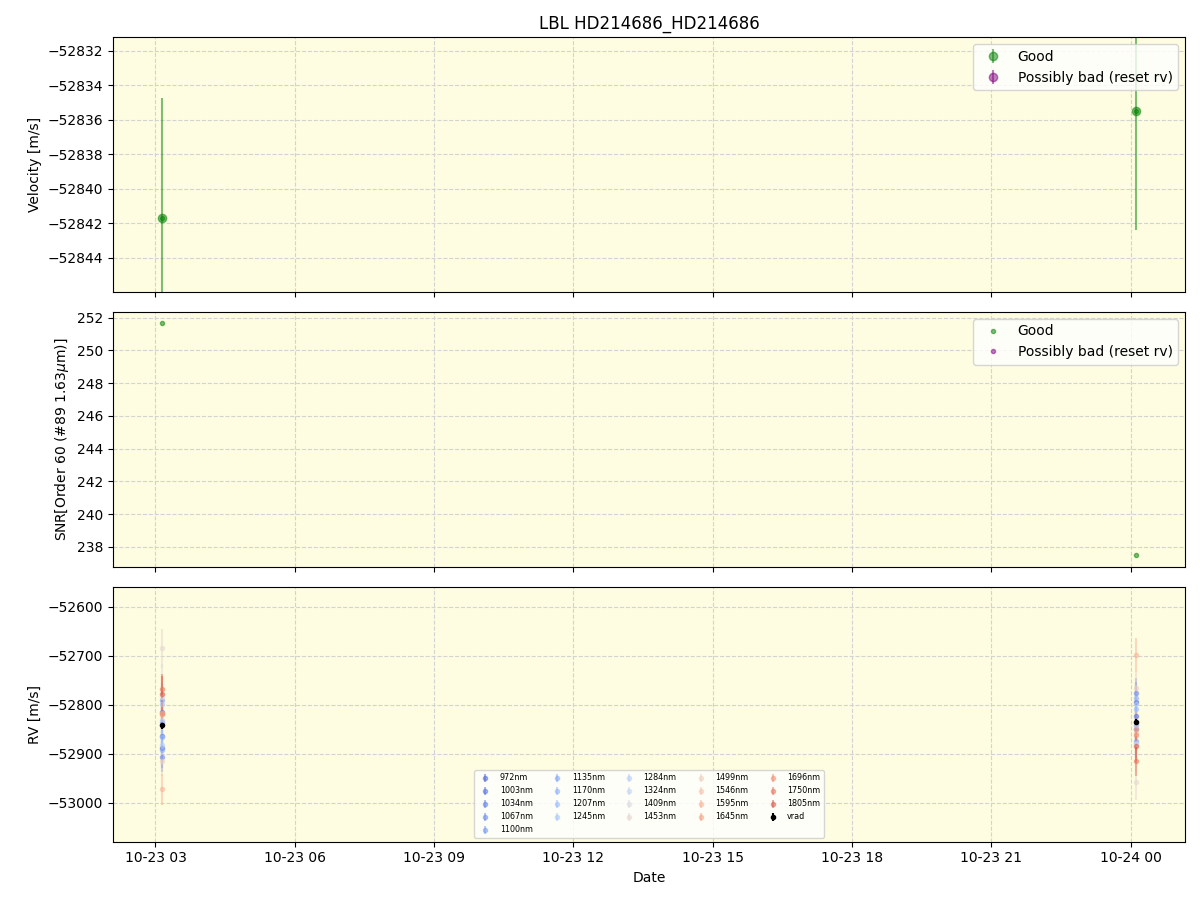Select the purple 'Possibly bad' marker in velocity legend
This screenshot has height=900, width=1200.
993,77
